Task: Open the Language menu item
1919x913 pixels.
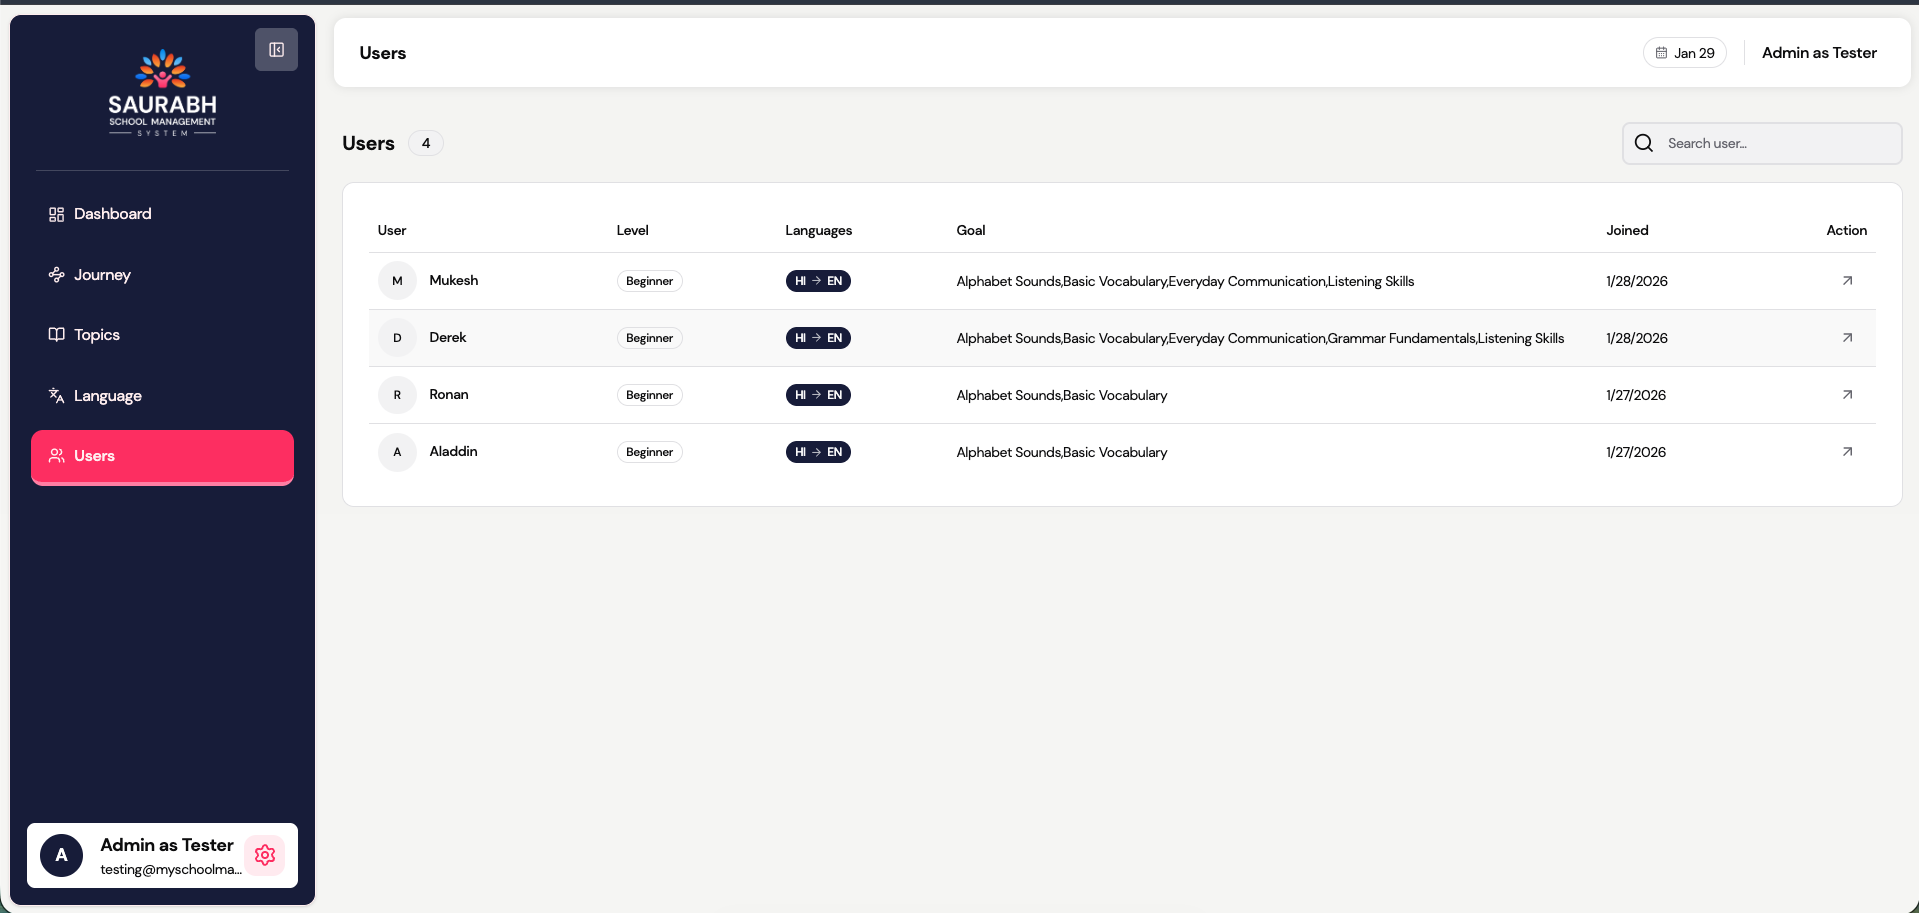Action: [x=107, y=396]
